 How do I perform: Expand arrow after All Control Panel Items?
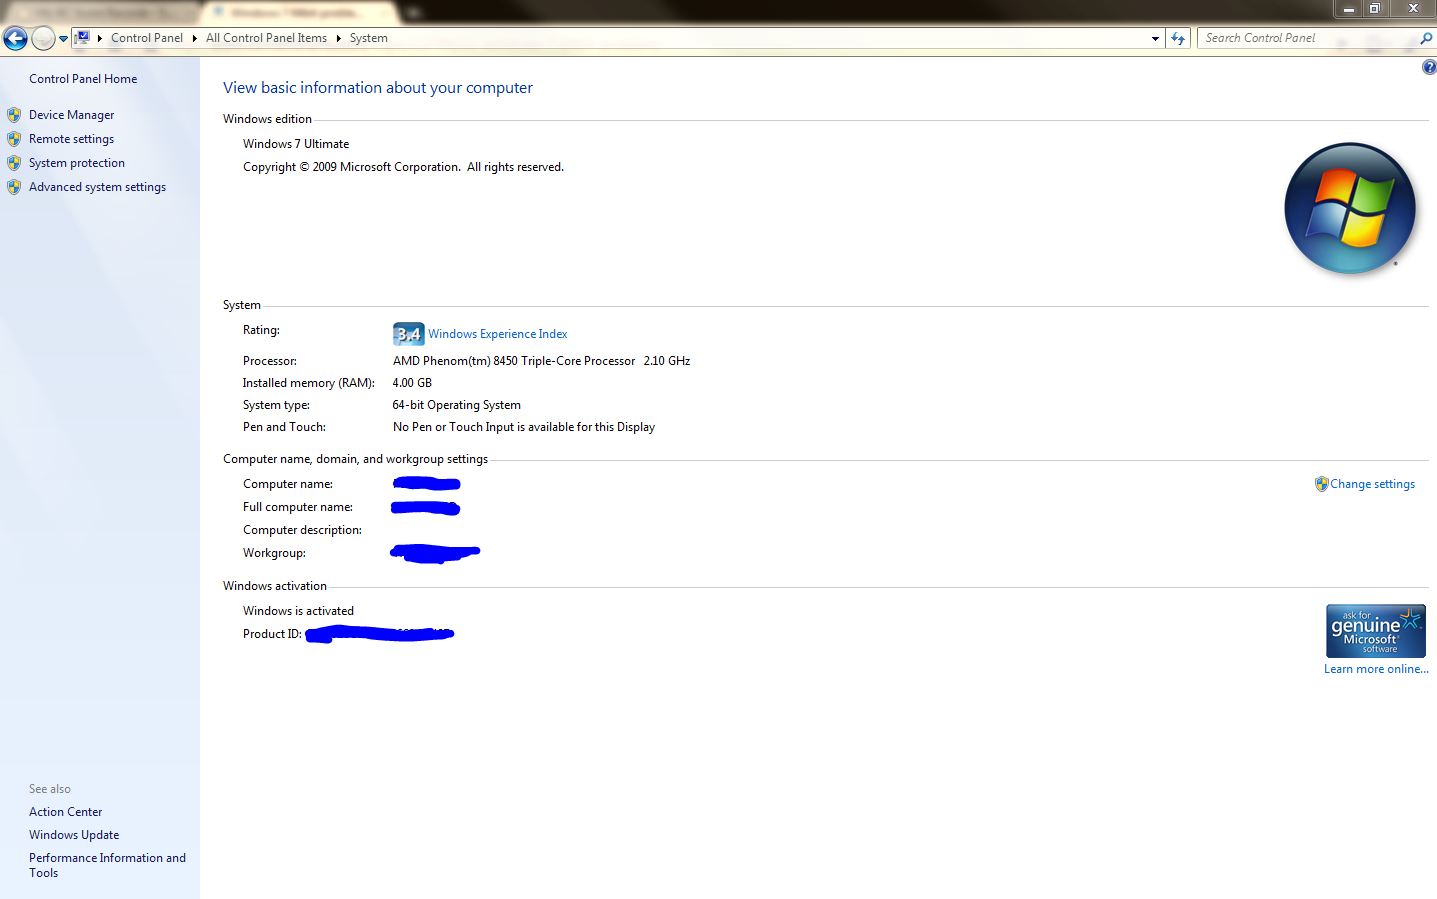tap(338, 38)
